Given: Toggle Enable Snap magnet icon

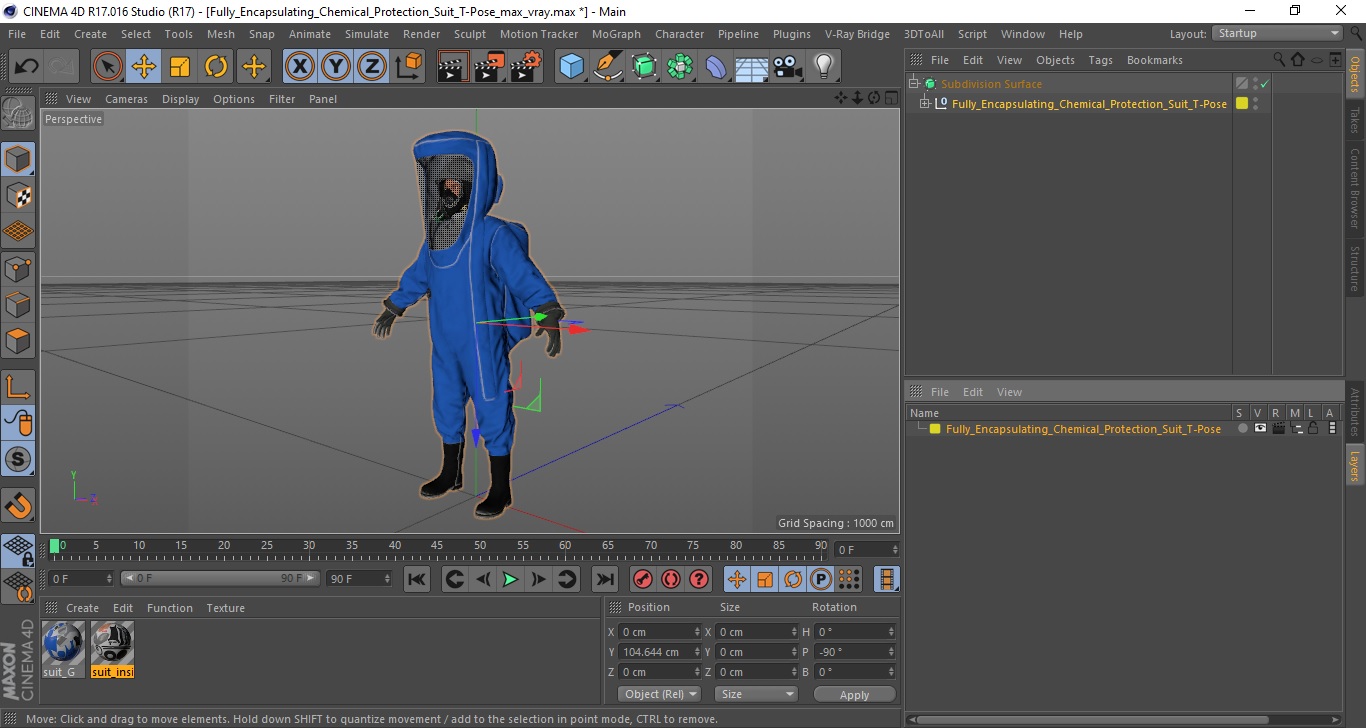Looking at the screenshot, I should point(18,505).
